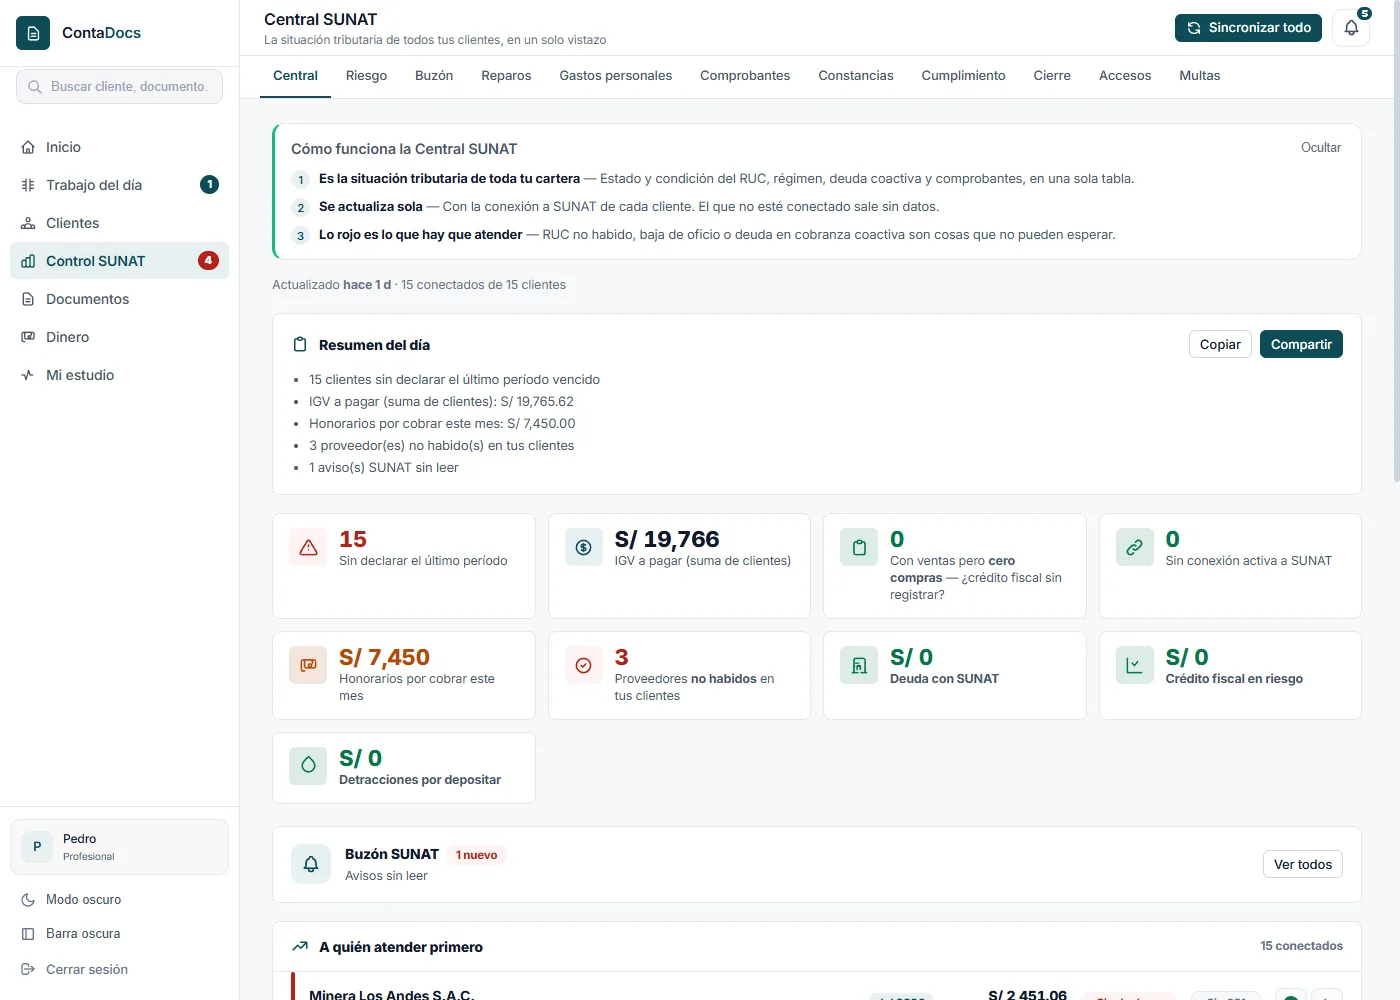
Task: Click the trend icon beside A quién atender primero
Action: 300,947
